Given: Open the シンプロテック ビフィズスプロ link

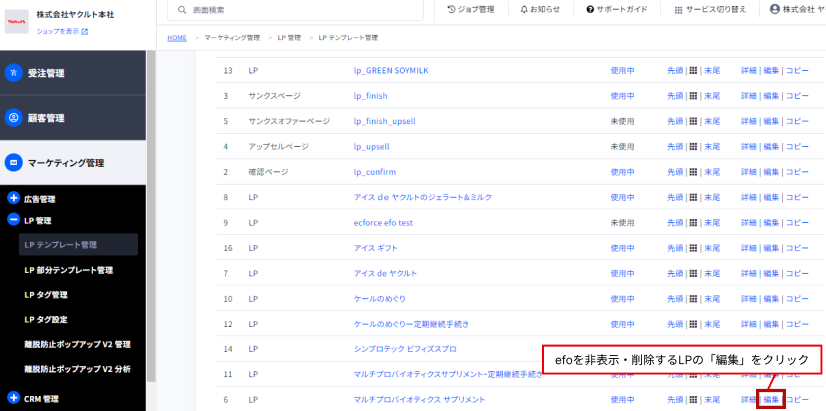Looking at the screenshot, I should point(405,349).
